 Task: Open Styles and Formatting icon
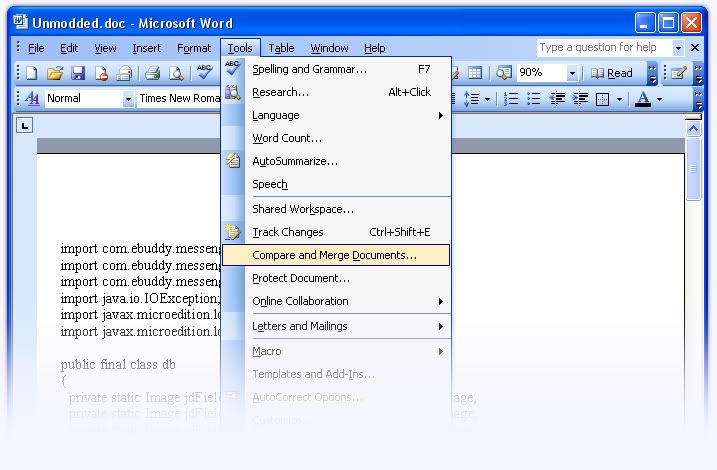coord(32,98)
